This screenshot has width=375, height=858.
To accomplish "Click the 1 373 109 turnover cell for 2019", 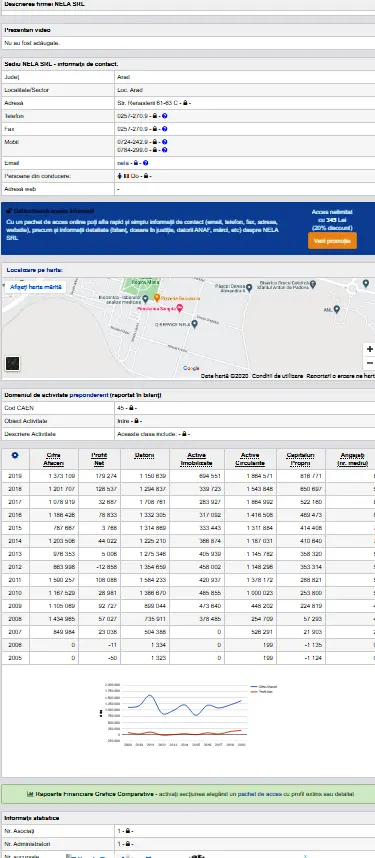I will pos(54,476).
